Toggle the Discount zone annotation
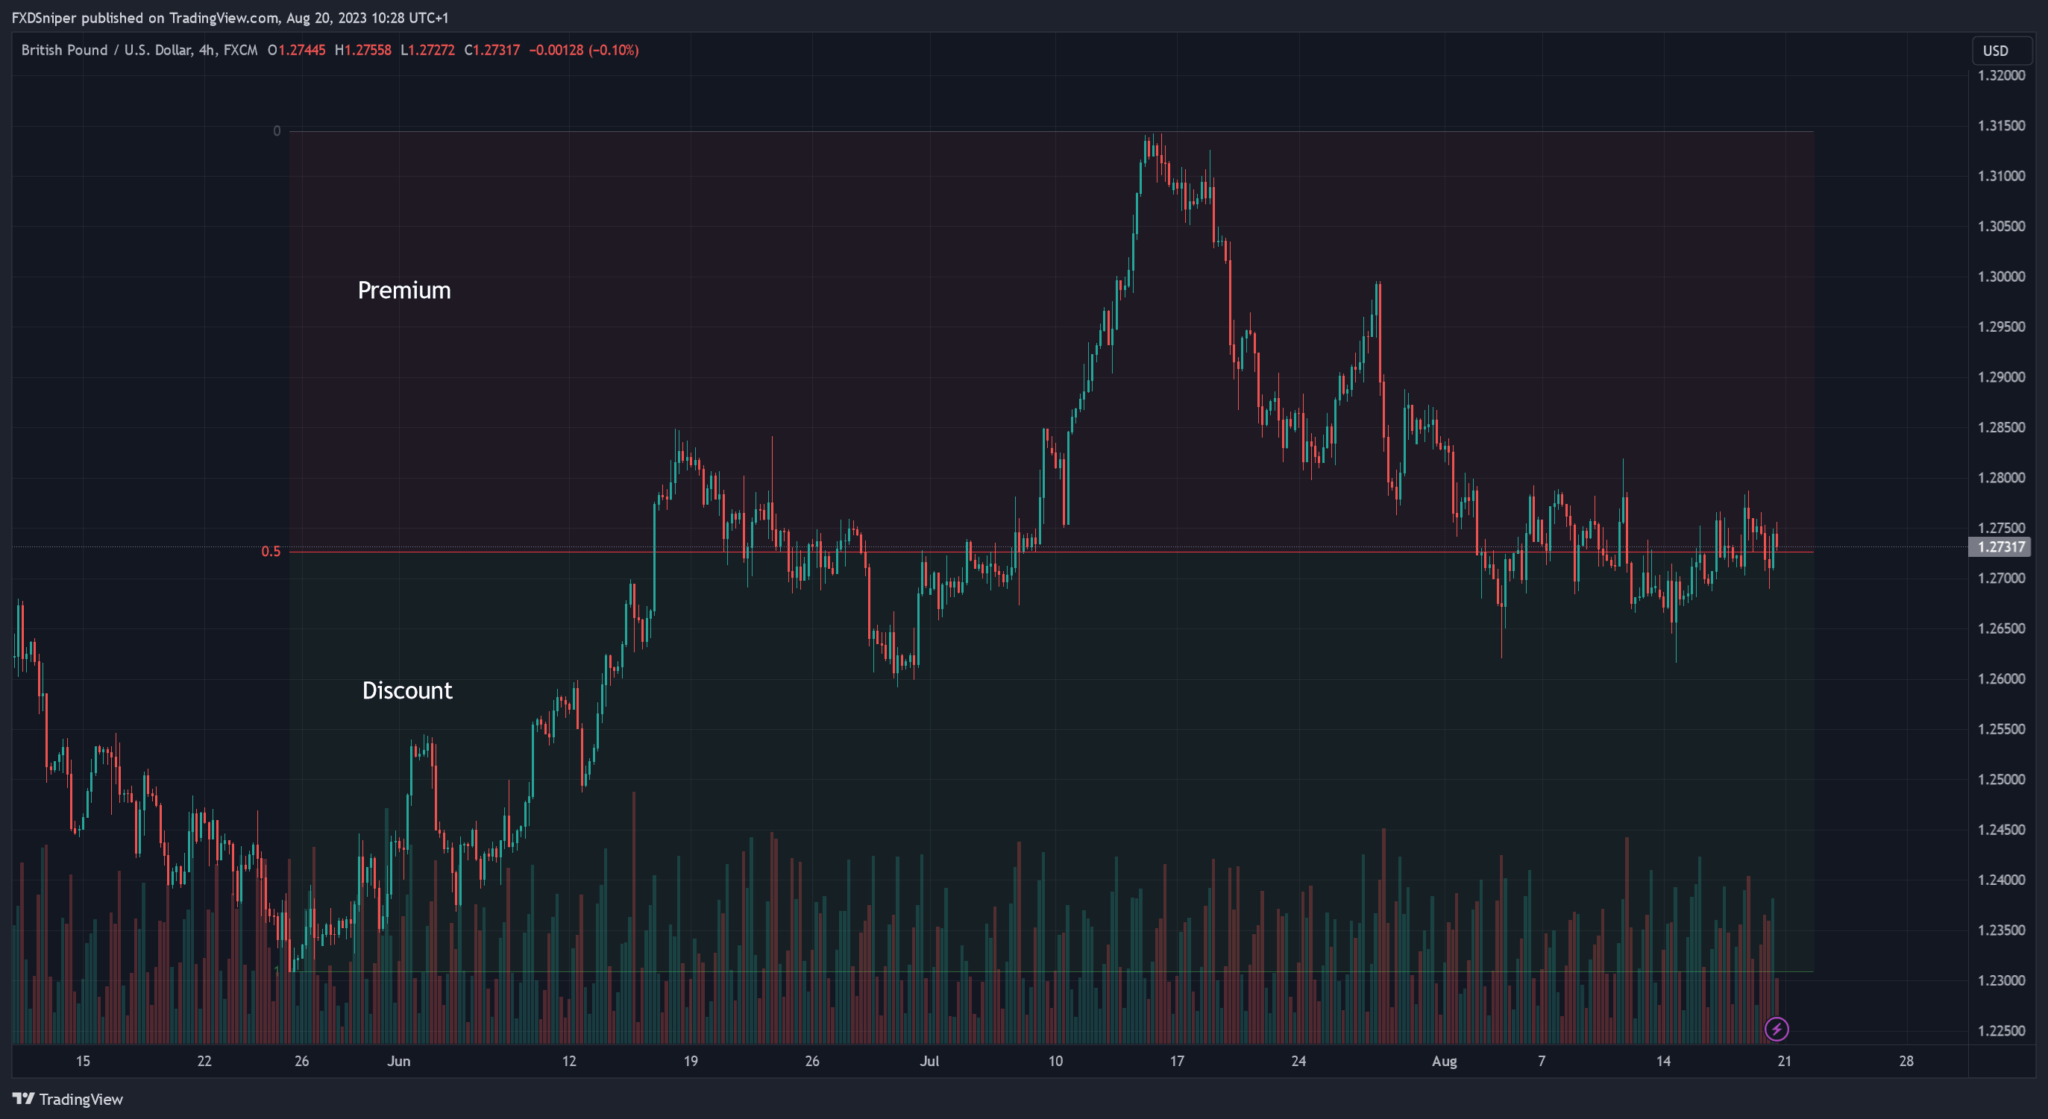Screen dimensions: 2048x1119 (x=407, y=690)
